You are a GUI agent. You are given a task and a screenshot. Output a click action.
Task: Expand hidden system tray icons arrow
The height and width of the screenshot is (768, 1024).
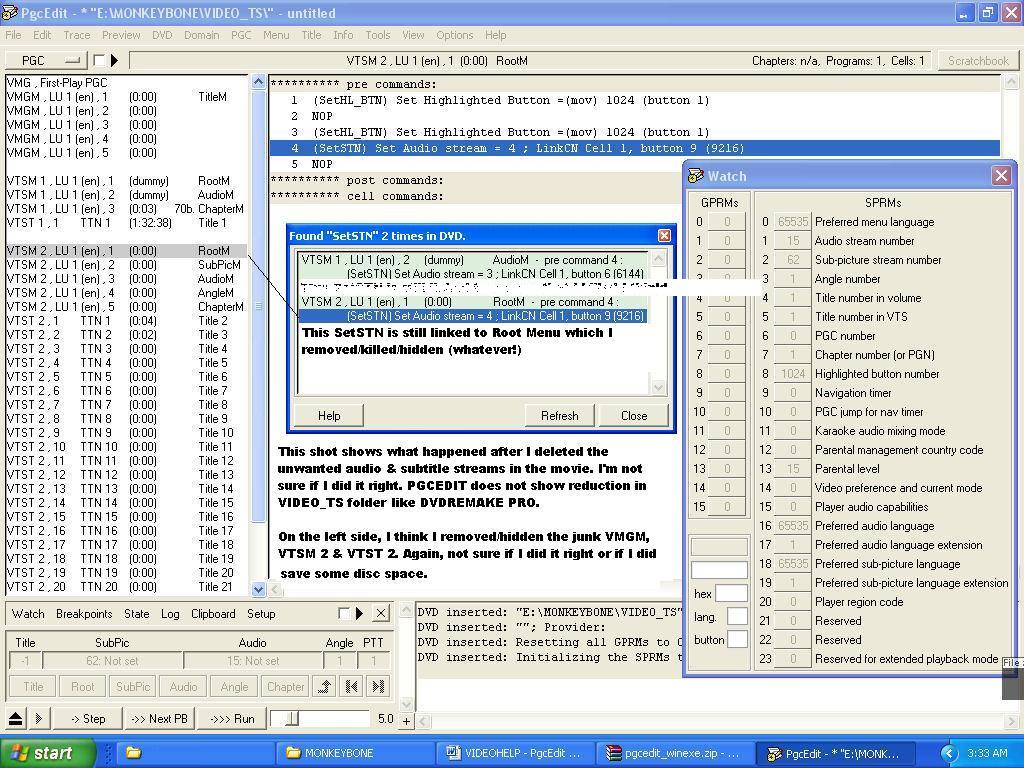click(x=949, y=753)
